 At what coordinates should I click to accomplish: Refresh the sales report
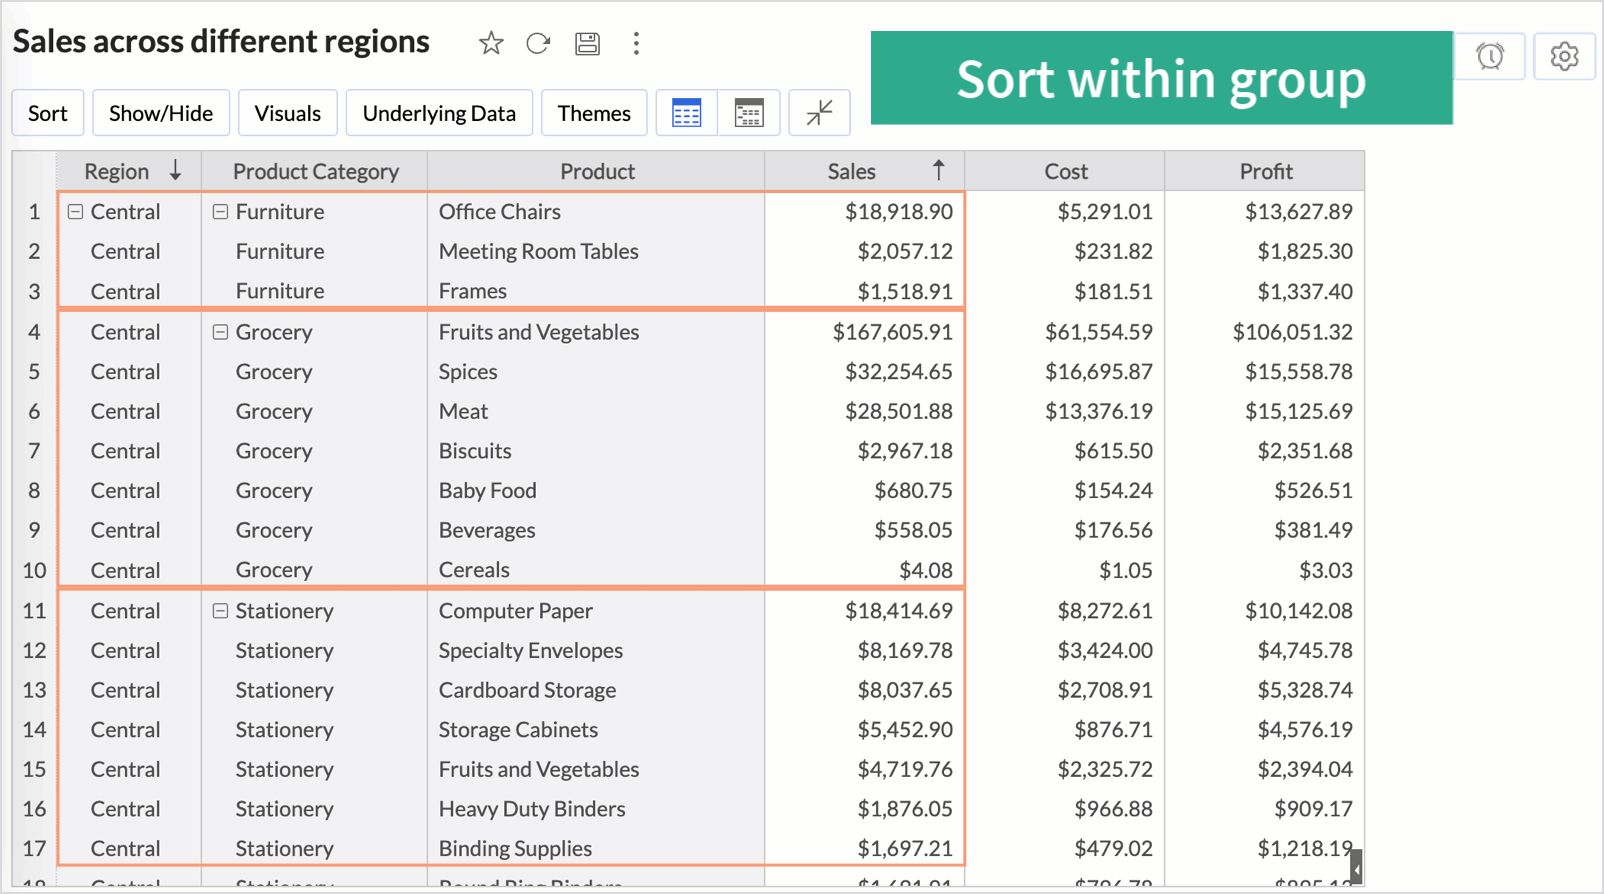pyautogui.click(x=538, y=43)
